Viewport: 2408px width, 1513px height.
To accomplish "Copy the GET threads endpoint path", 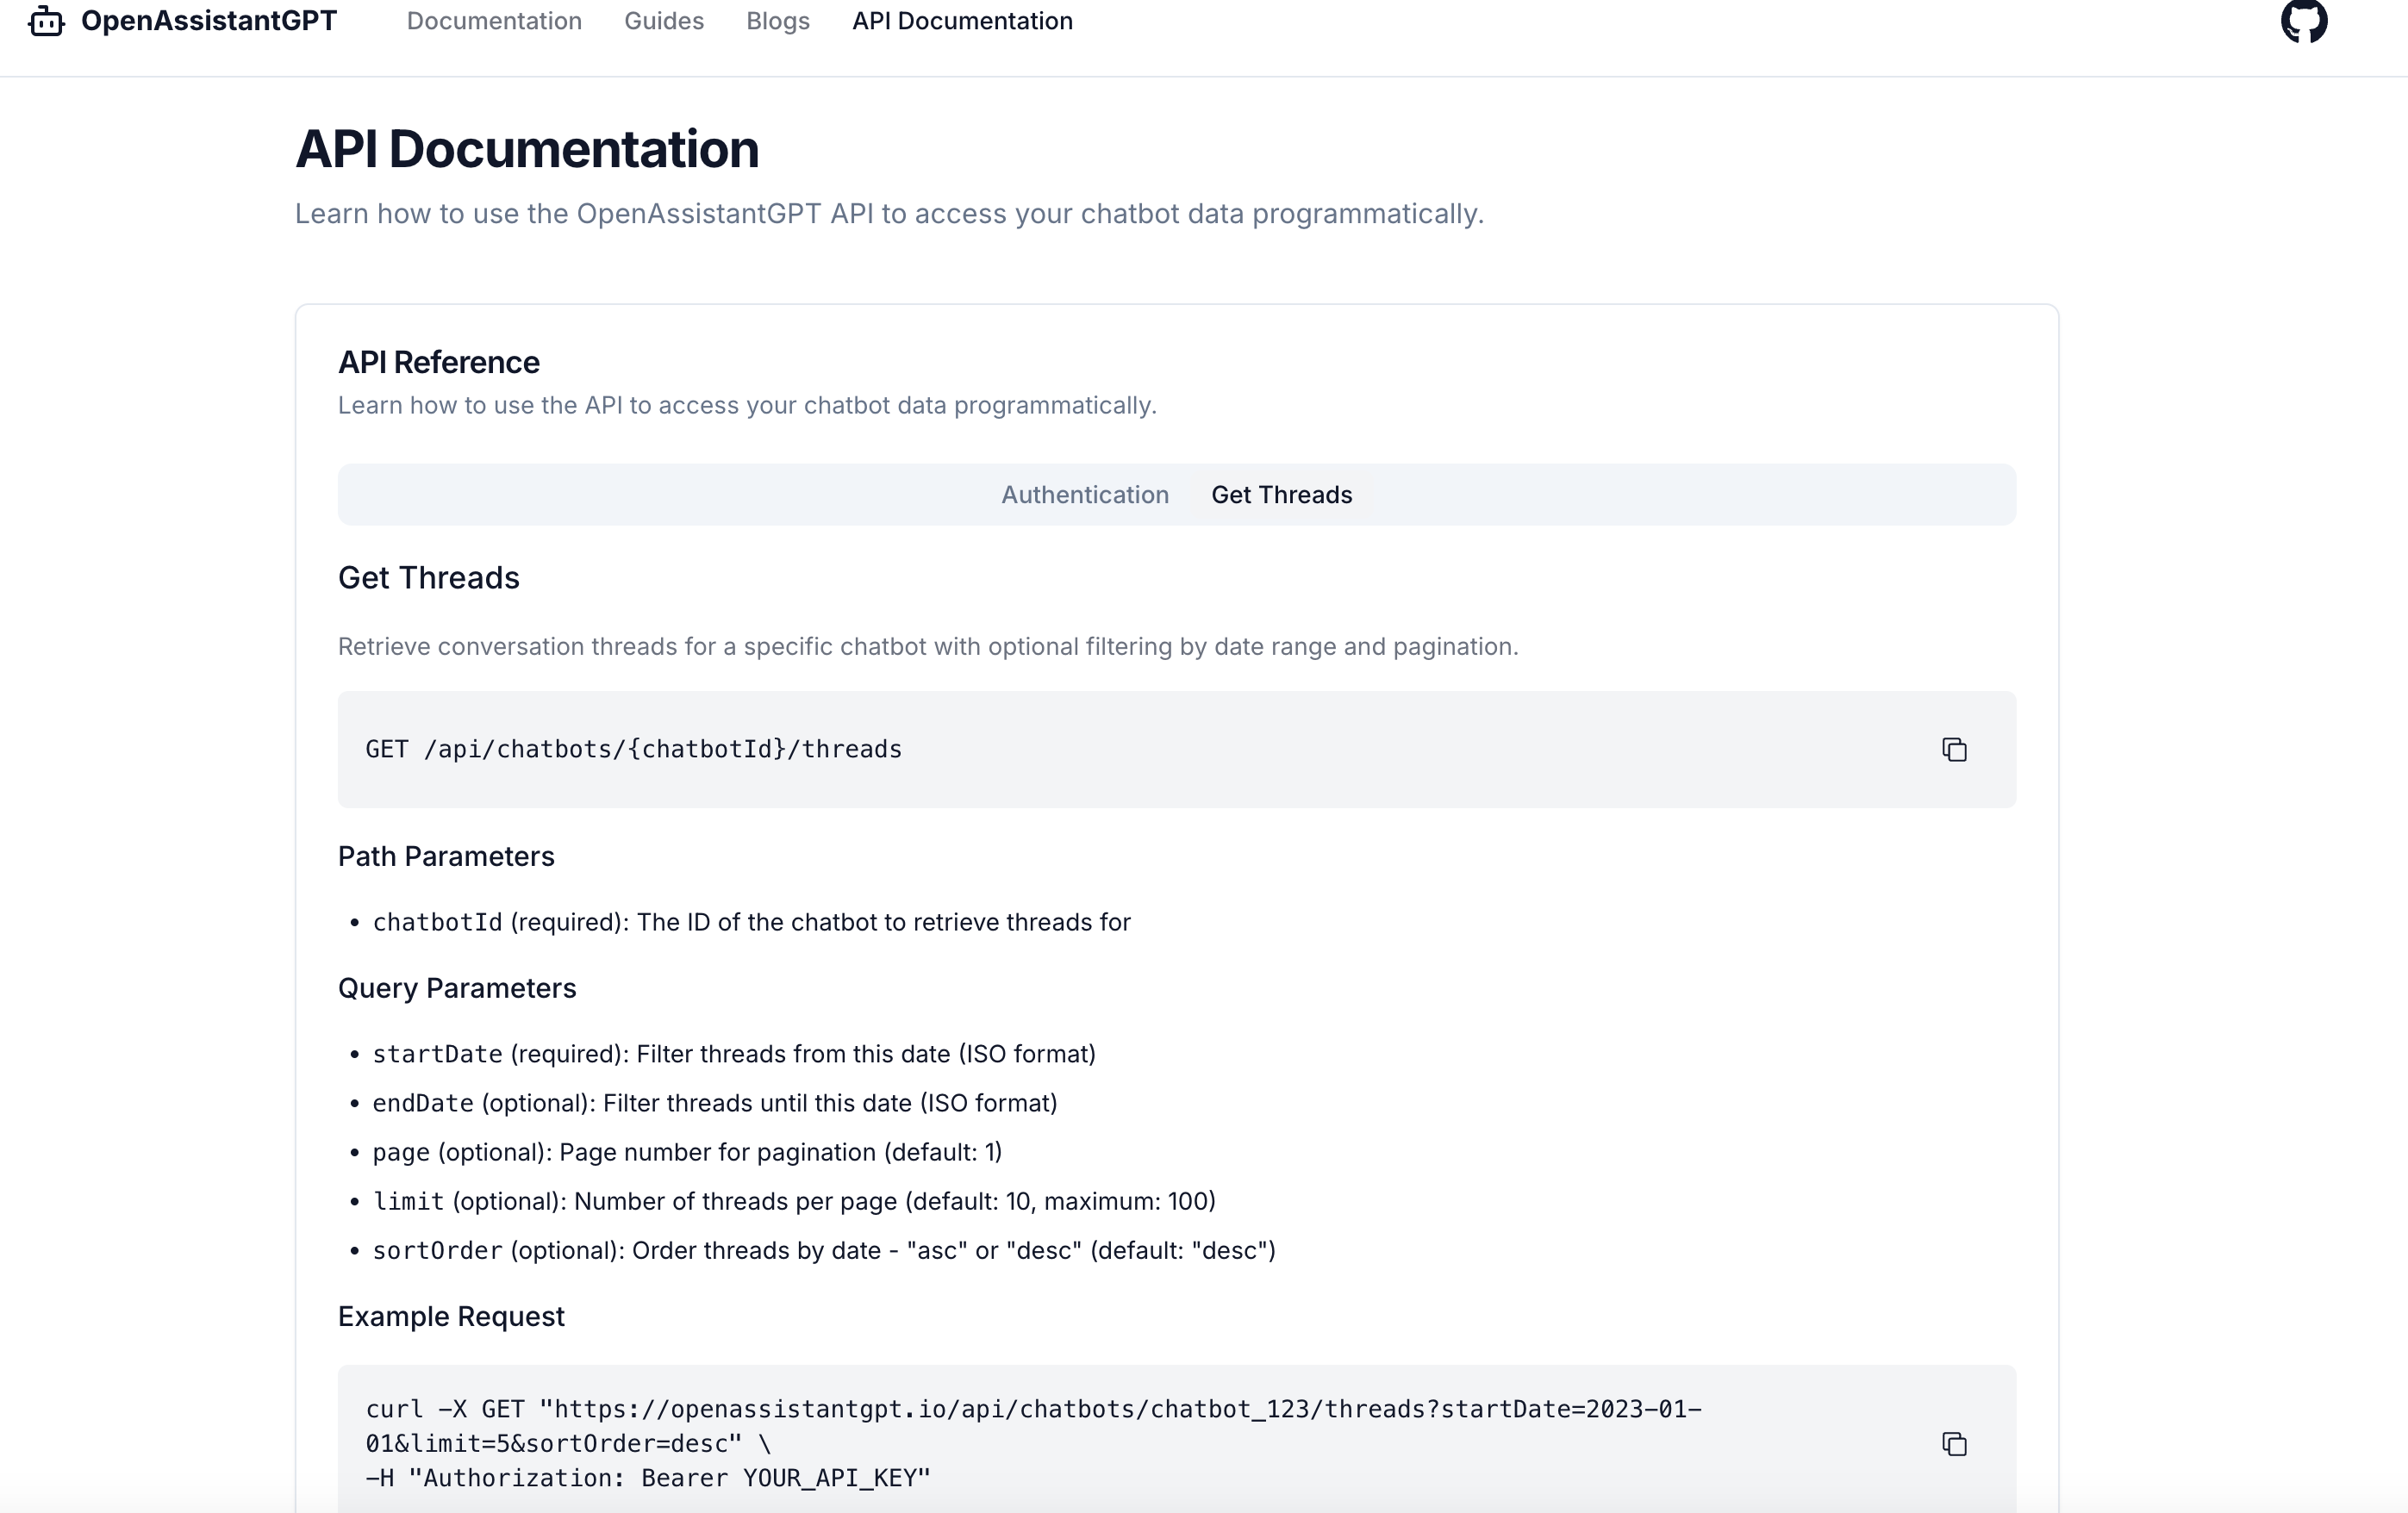I will tap(1953, 750).
